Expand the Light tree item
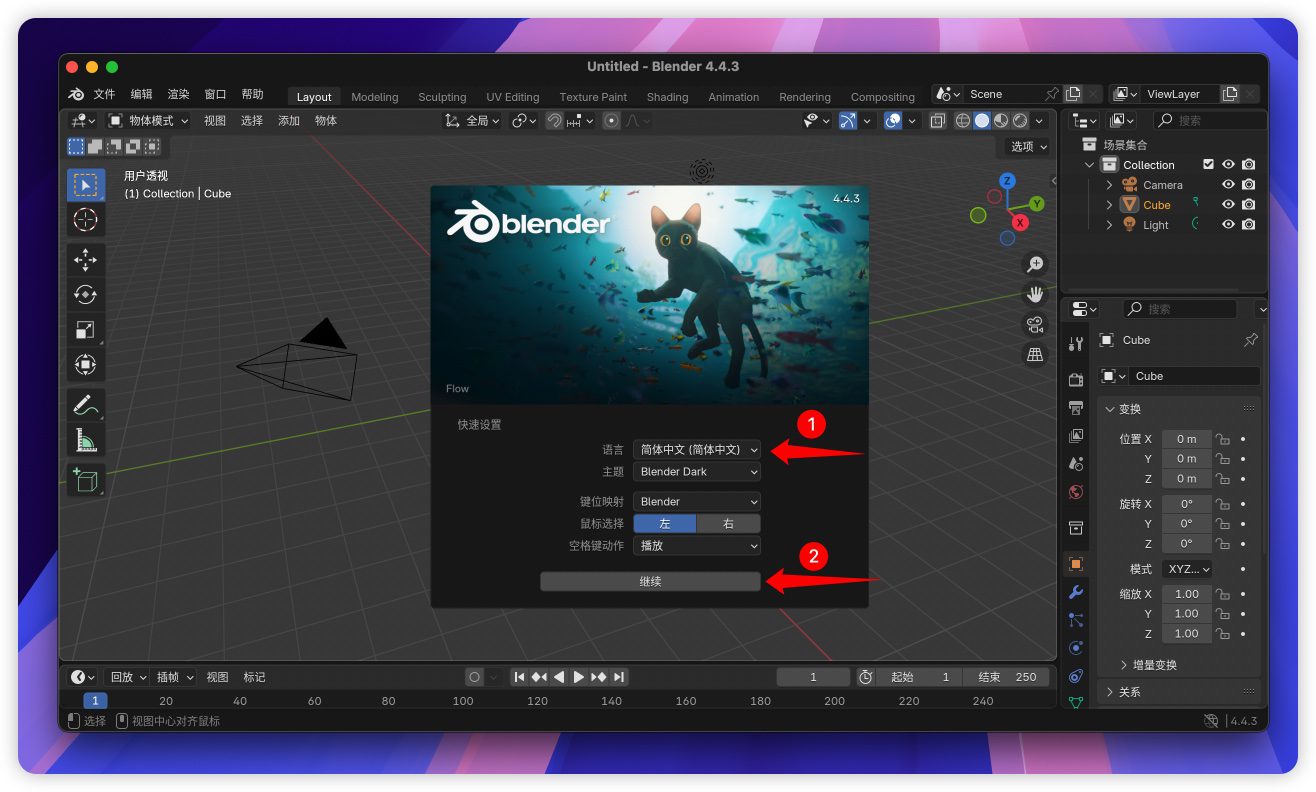This screenshot has height=792, width=1316. tap(1109, 225)
